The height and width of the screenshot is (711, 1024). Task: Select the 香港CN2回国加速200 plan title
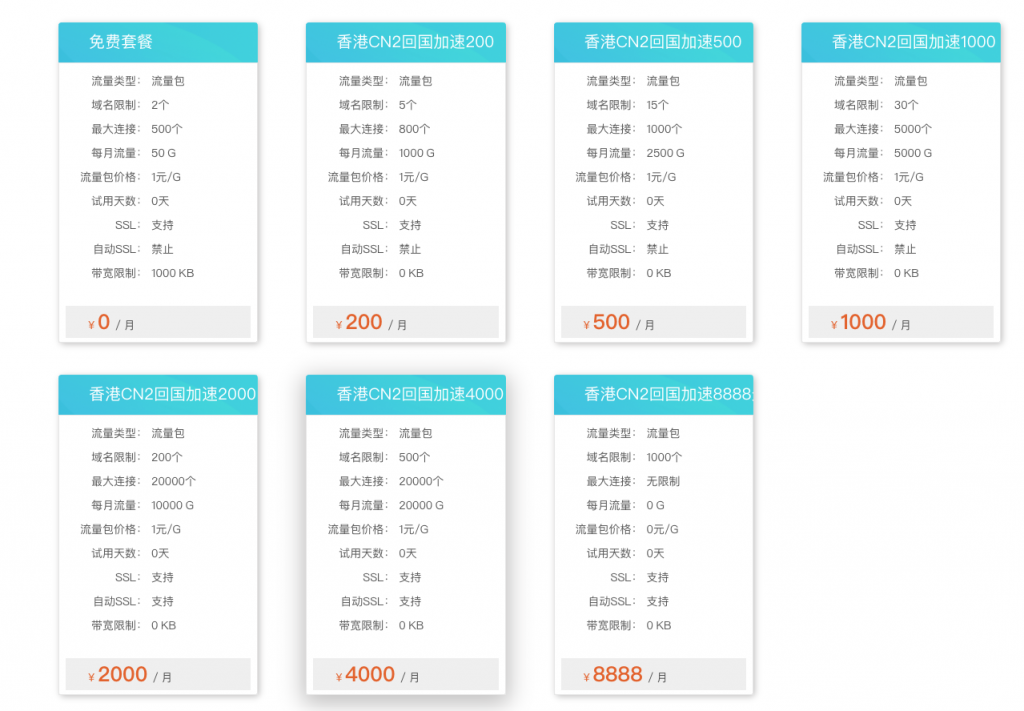(415, 42)
